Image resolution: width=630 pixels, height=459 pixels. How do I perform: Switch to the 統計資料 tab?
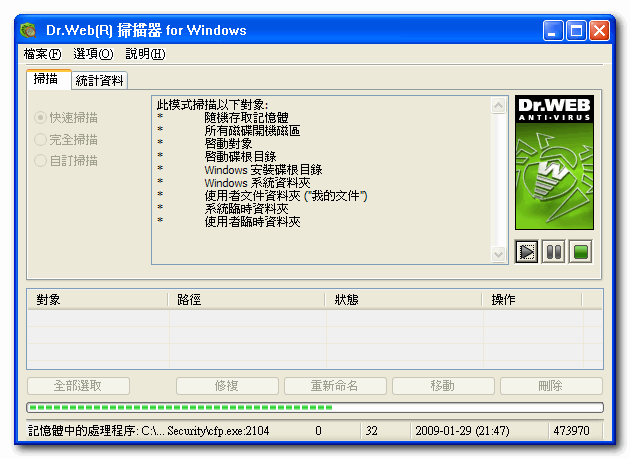(x=99, y=80)
